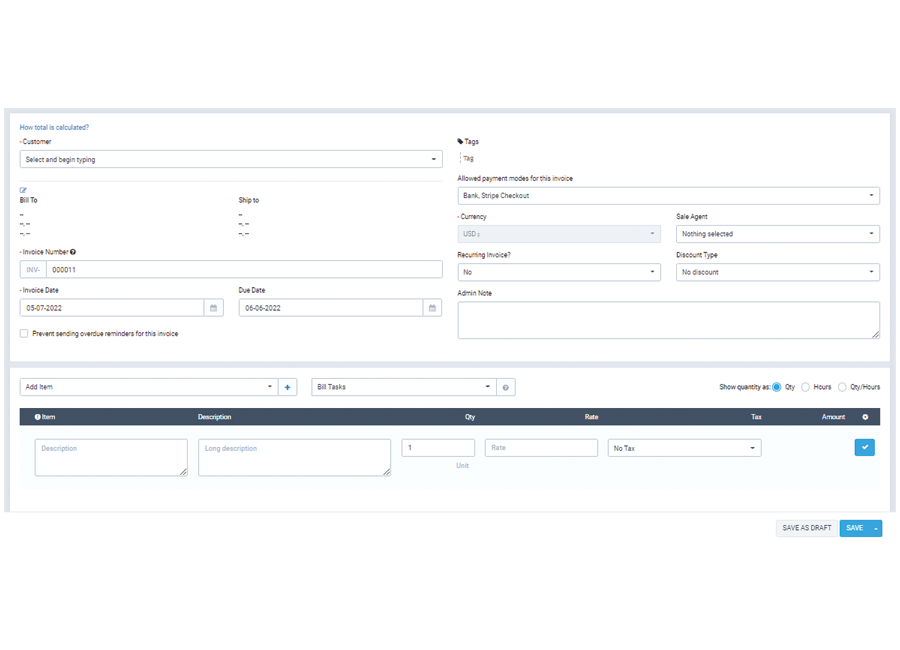Image resolution: width=900 pixels, height=650 pixels.
Task: Open the Sale Agent dropdown
Action: click(x=777, y=234)
